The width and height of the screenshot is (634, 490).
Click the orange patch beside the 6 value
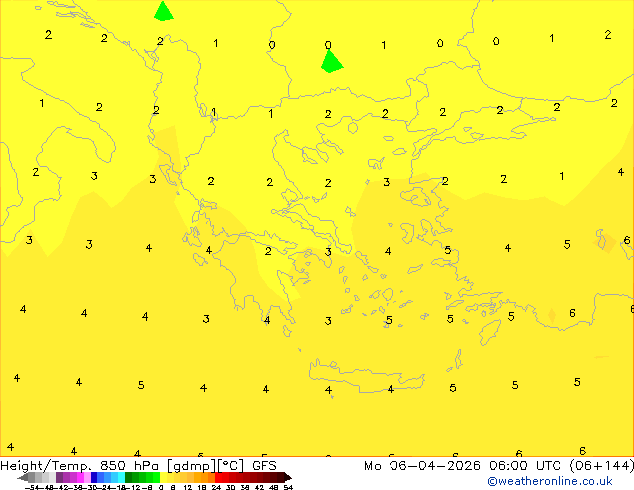[x=604, y=242]
